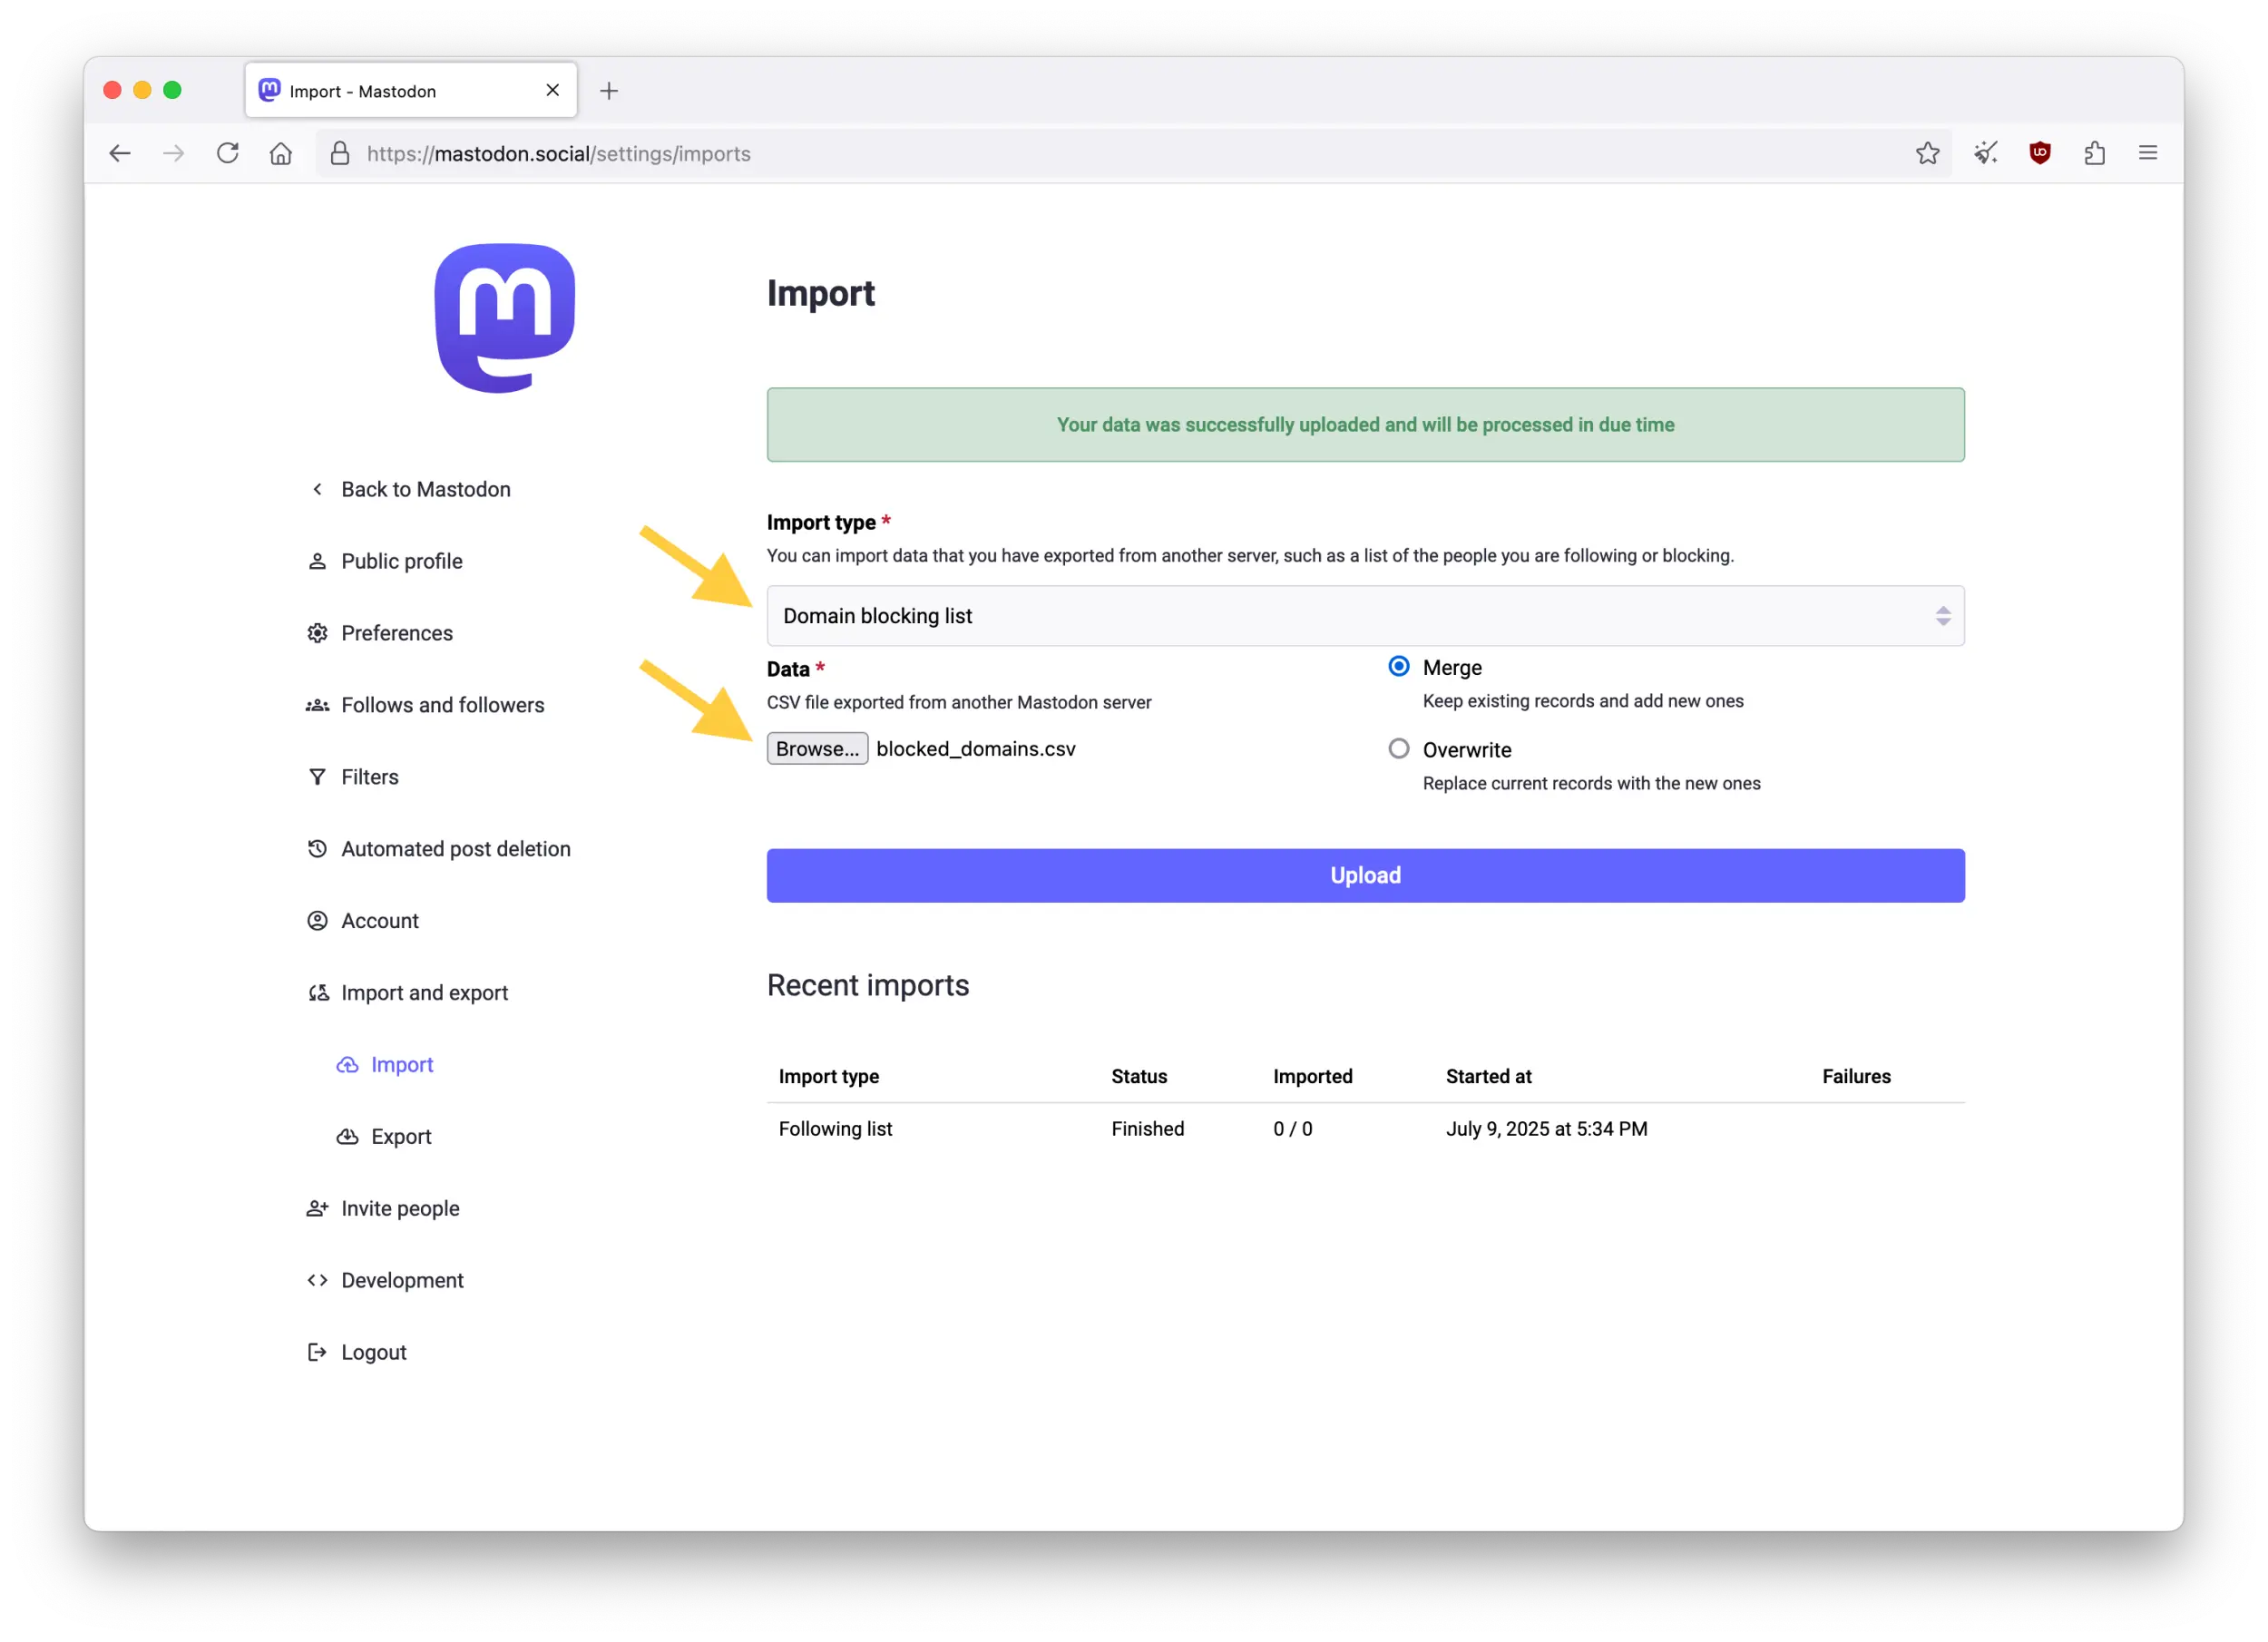Select Import and export in the sidebar
2268x1642 pixels.
(423, 992)
